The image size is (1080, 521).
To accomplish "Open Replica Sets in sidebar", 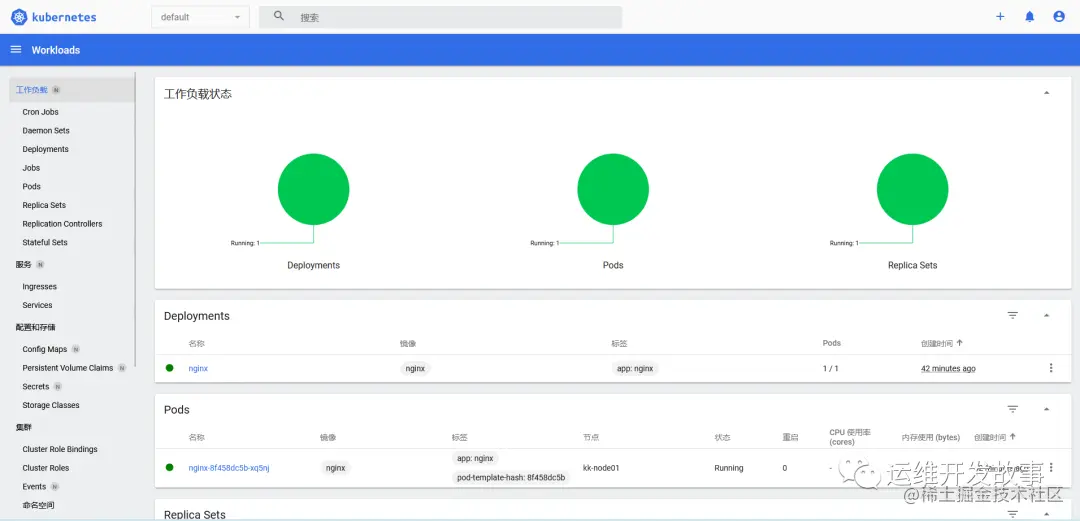I will click(x=44, y=205).
